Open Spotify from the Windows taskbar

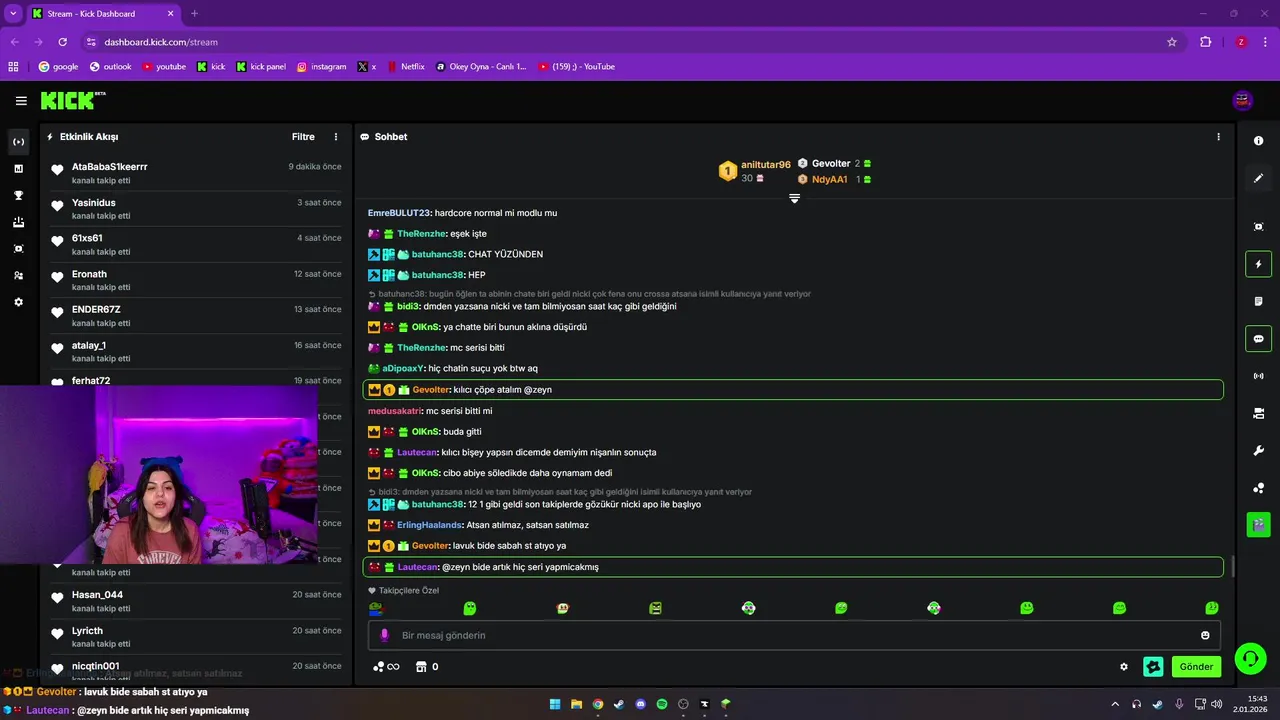(x=662, y=704)
